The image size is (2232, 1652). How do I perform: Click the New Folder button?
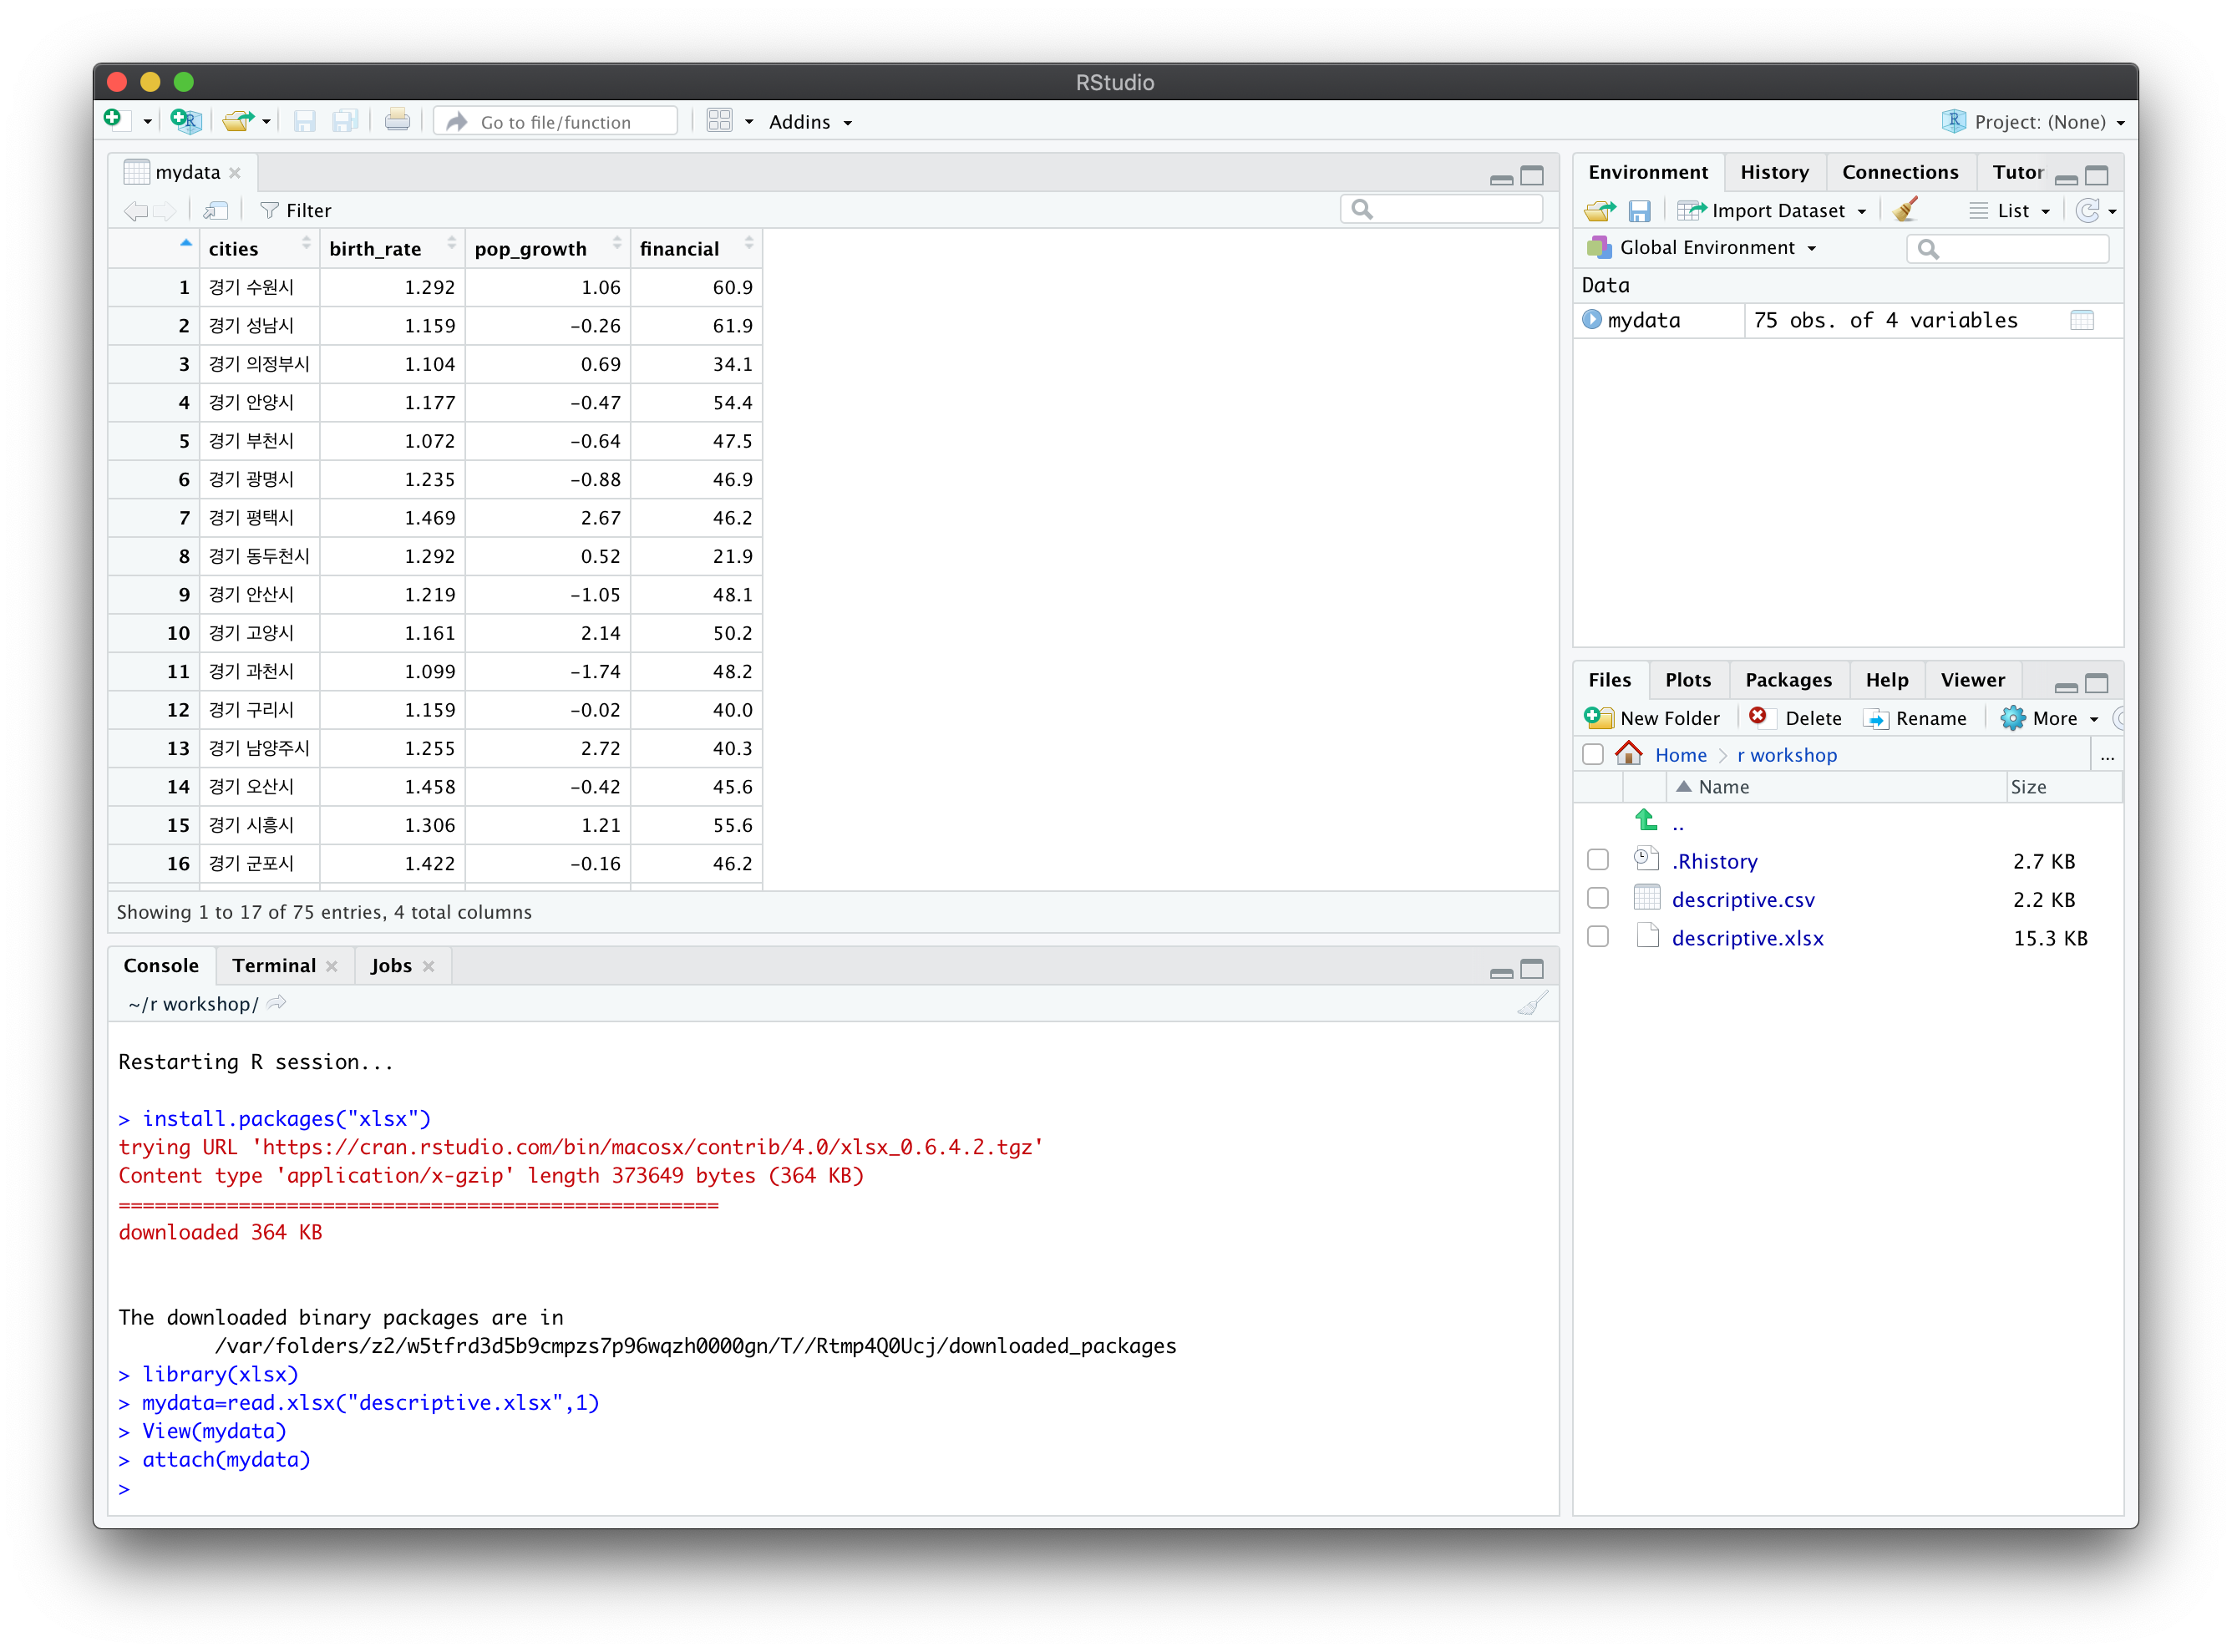tap(1652, 718)
